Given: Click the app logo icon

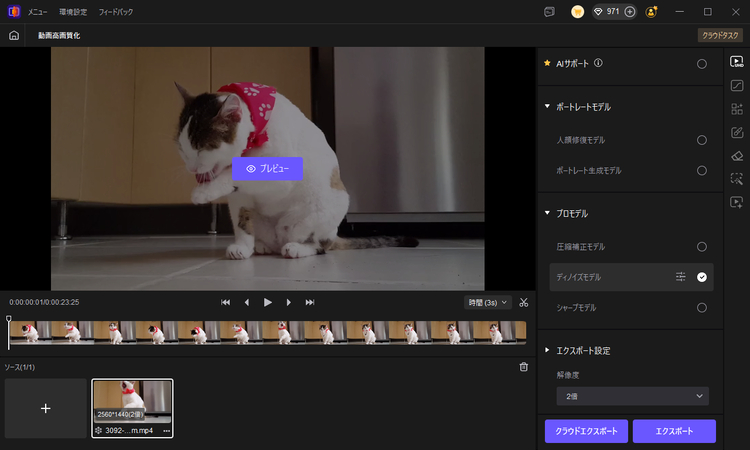Looking at the screenshot, I should [14, 11].
